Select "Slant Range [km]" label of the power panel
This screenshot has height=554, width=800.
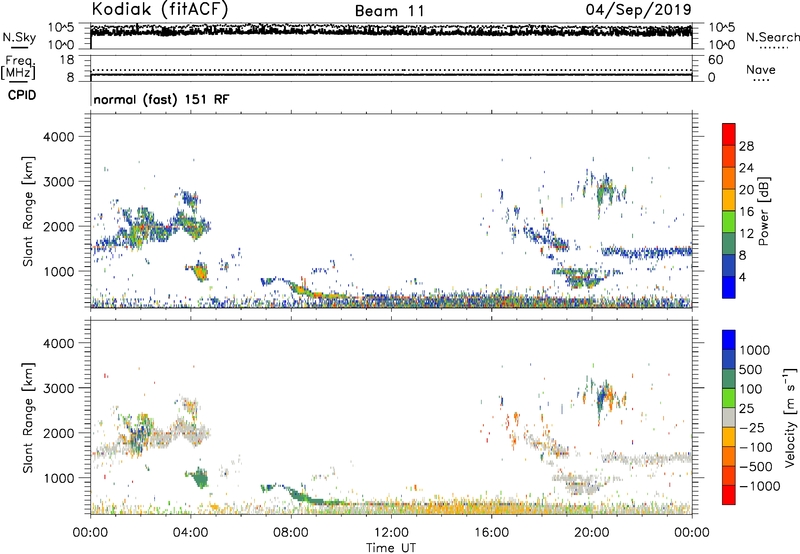[28, 211]
